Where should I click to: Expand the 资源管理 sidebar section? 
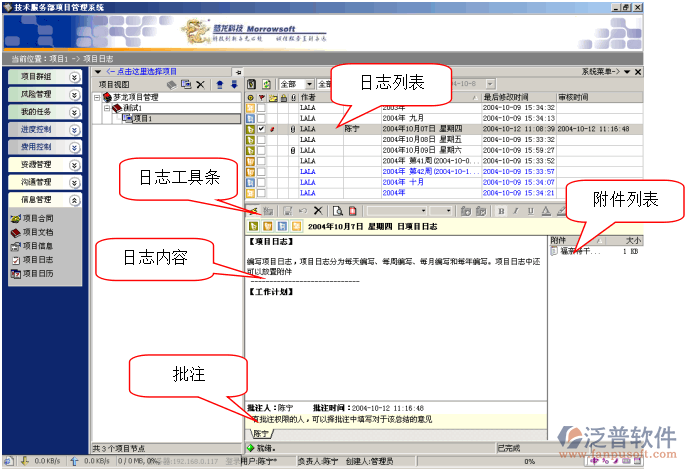click(74, 165)
